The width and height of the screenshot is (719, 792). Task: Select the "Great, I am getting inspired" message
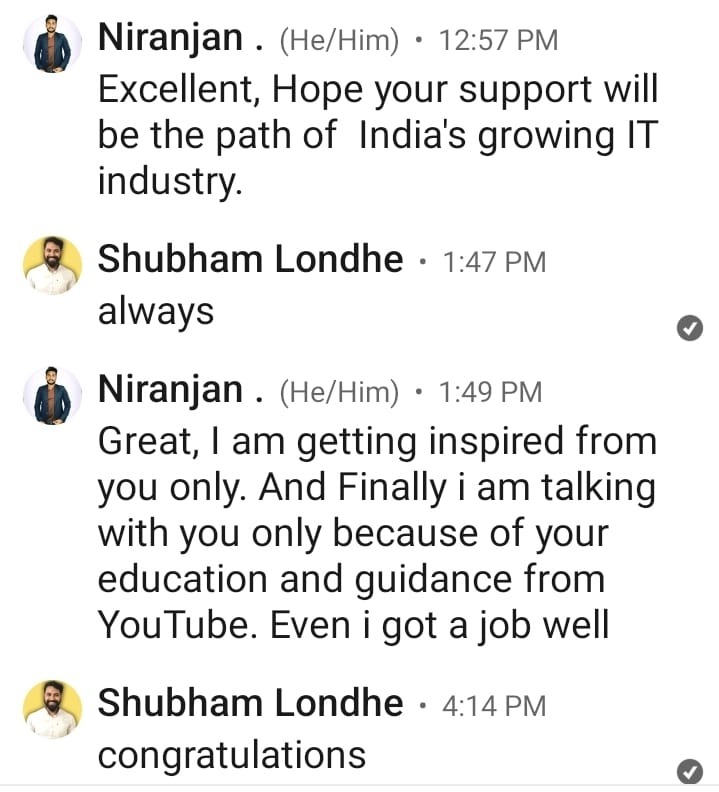coord(376,533)
